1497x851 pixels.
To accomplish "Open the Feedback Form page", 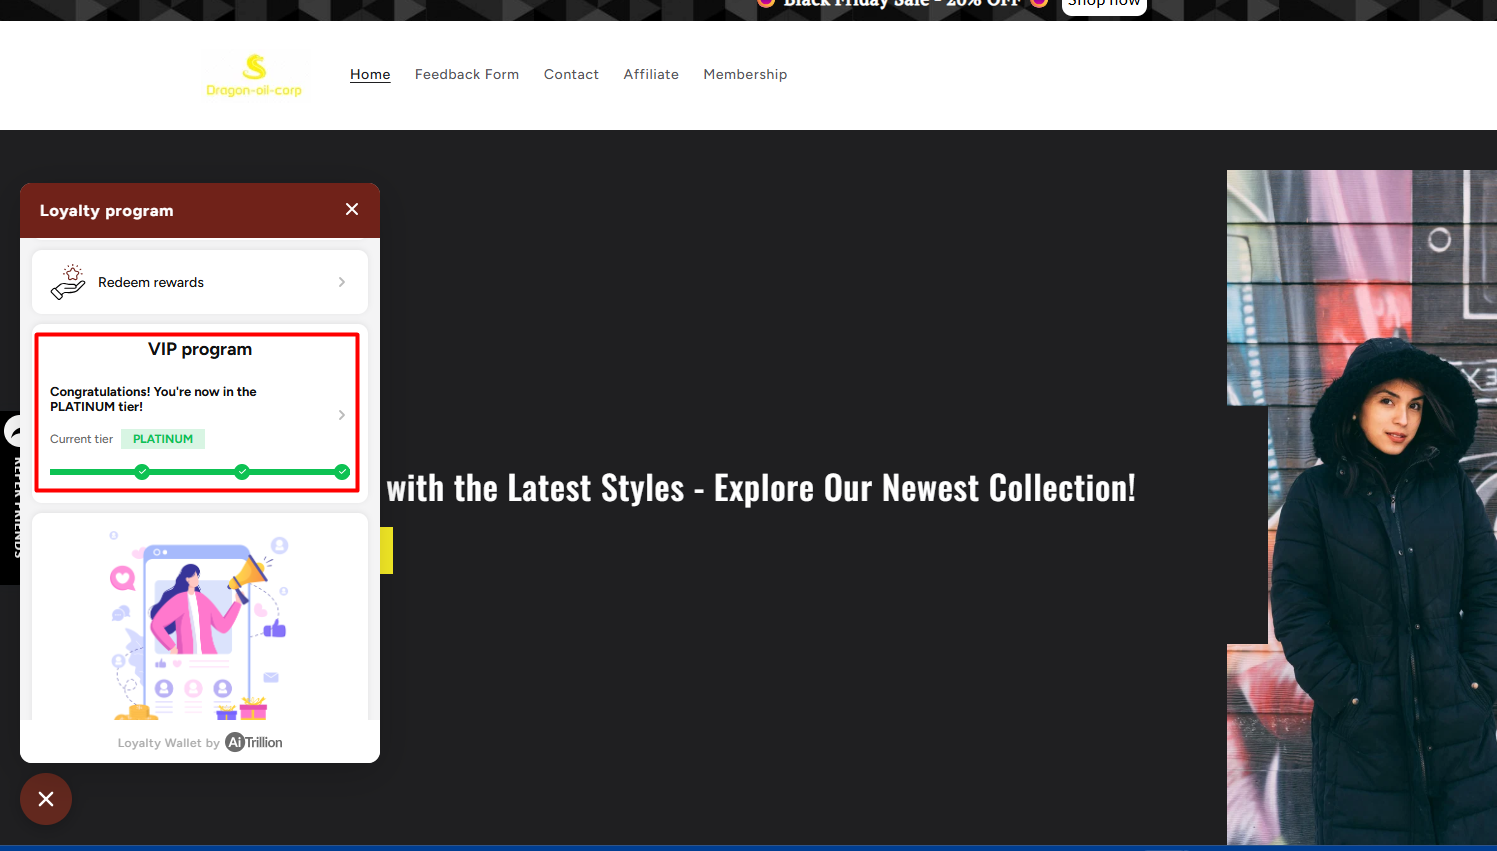I will click(x=467, y=74).
